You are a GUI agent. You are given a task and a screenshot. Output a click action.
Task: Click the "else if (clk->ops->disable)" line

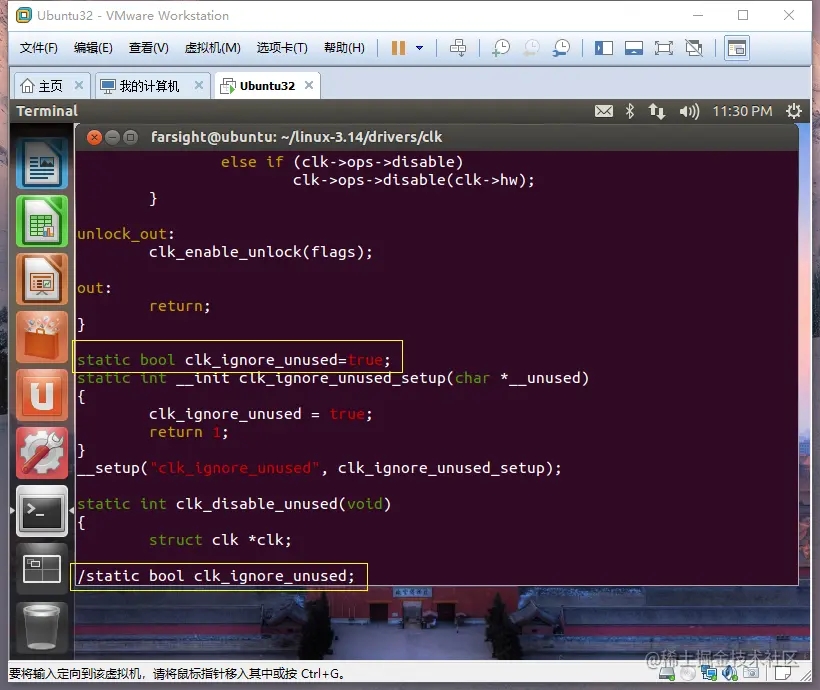342,162
